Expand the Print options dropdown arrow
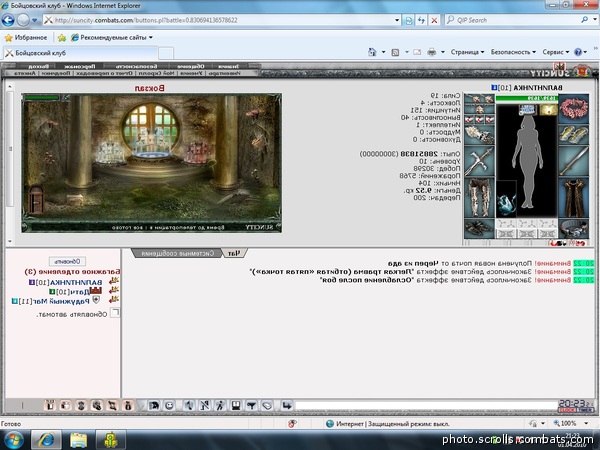Image resolution: width=600 pixels, height=450 pixels. 442,52
